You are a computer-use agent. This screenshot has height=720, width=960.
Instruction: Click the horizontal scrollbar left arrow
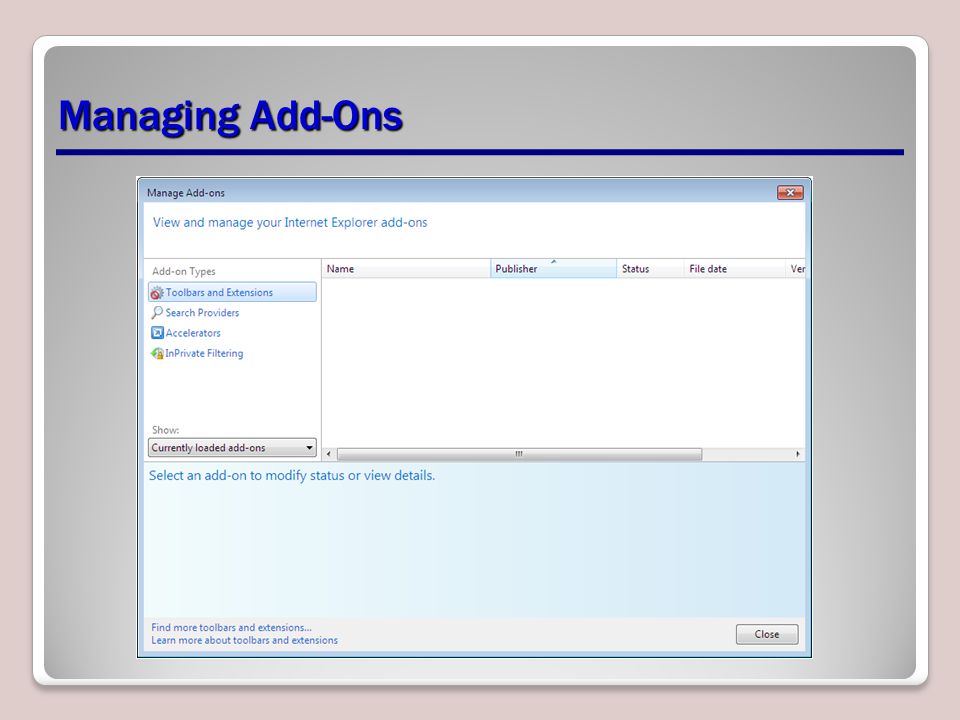click(329, 454)
